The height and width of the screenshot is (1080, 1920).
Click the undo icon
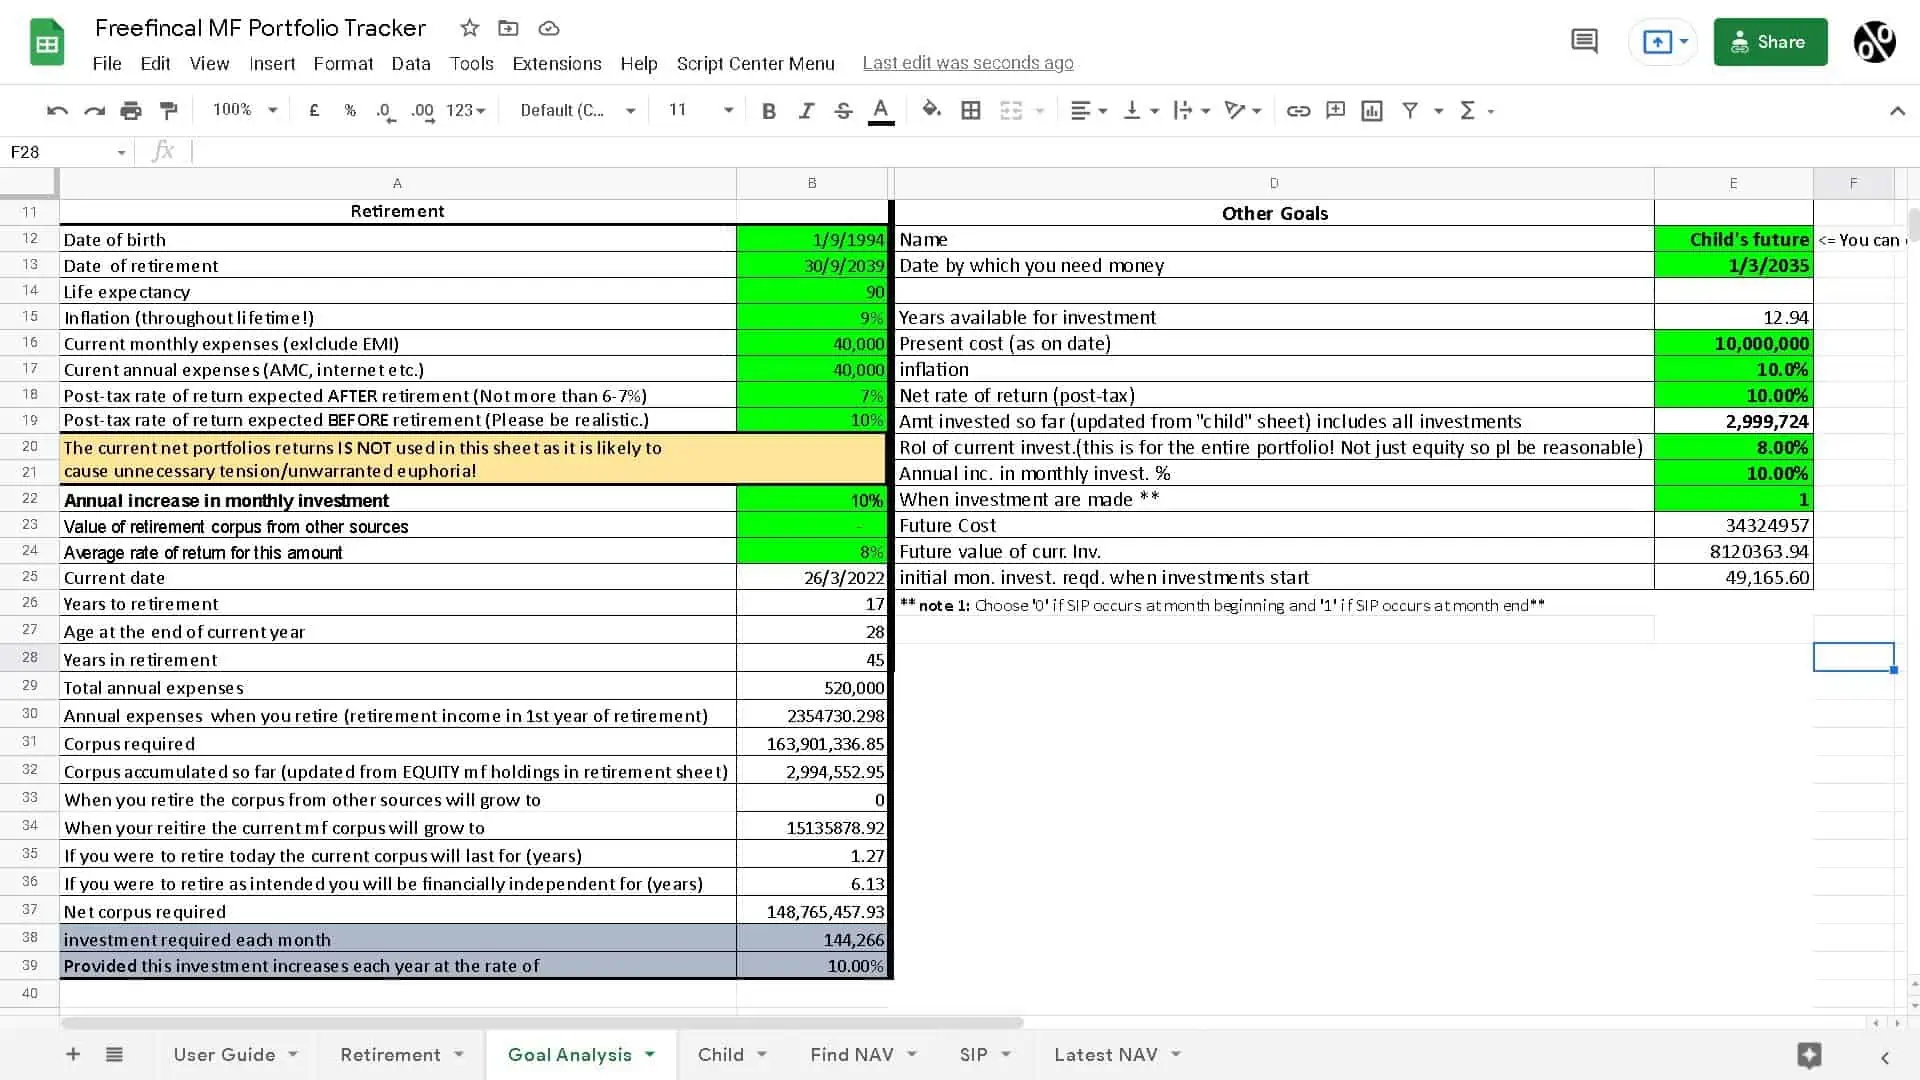tap(57, 111)
